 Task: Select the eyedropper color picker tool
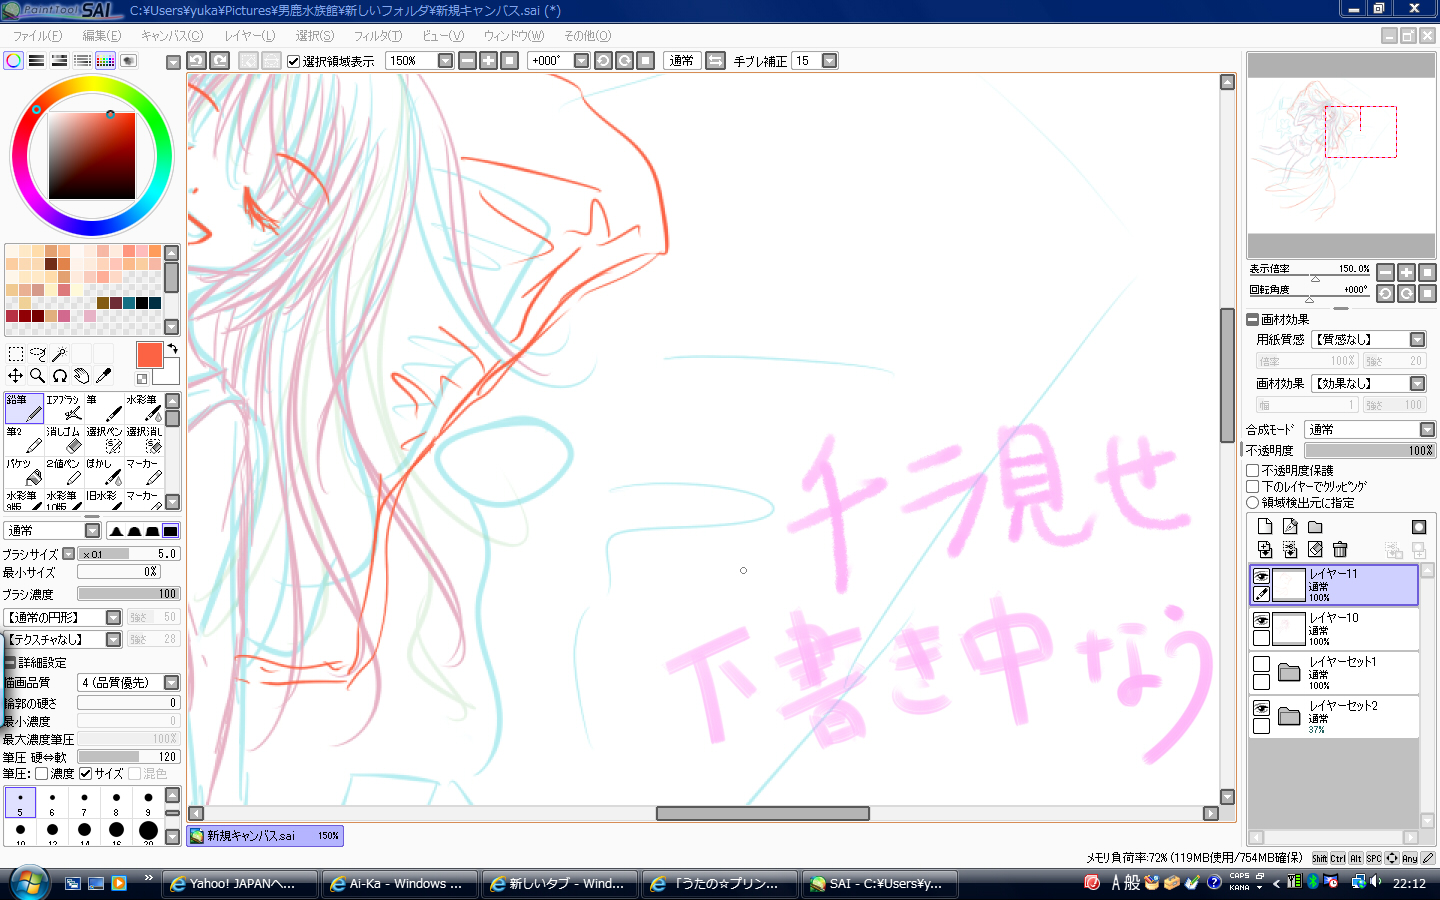pyautogui.click(x=103, y=376)
